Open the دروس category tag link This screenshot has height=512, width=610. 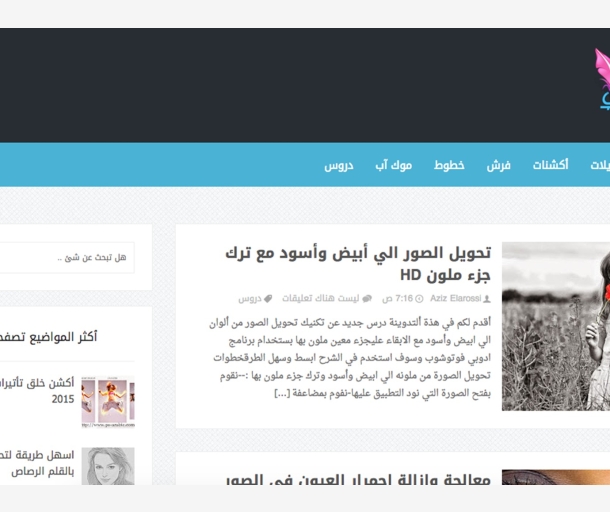250,298
